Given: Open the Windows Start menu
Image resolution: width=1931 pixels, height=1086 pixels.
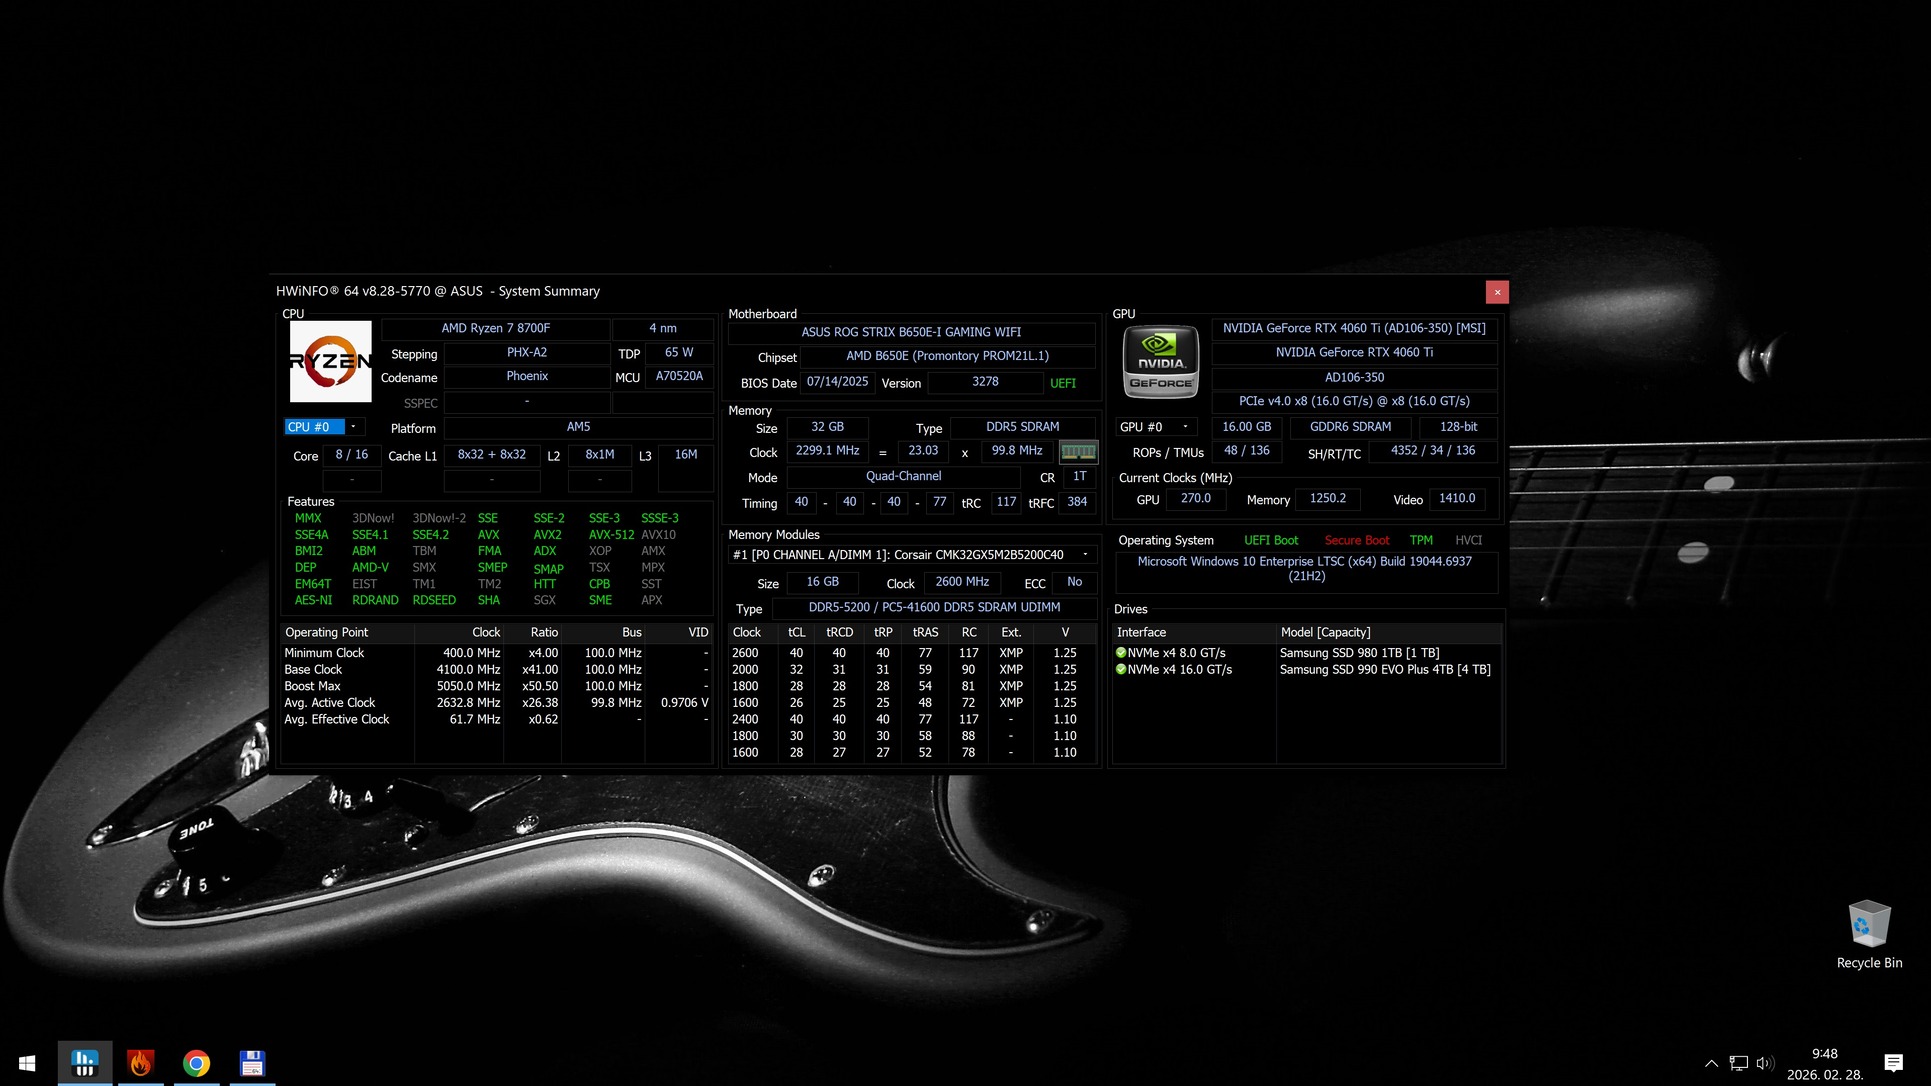Looking at the screenshot, I should point(27,1063).
